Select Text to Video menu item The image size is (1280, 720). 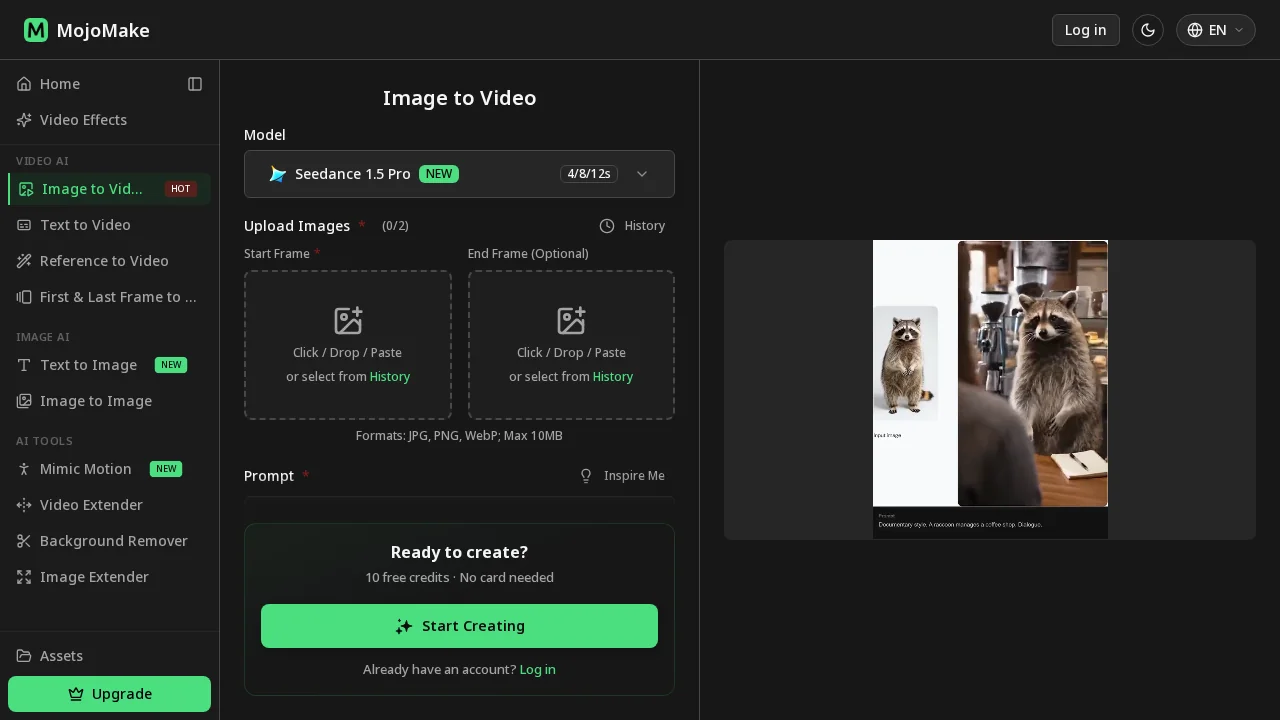[x=85, y=225]
